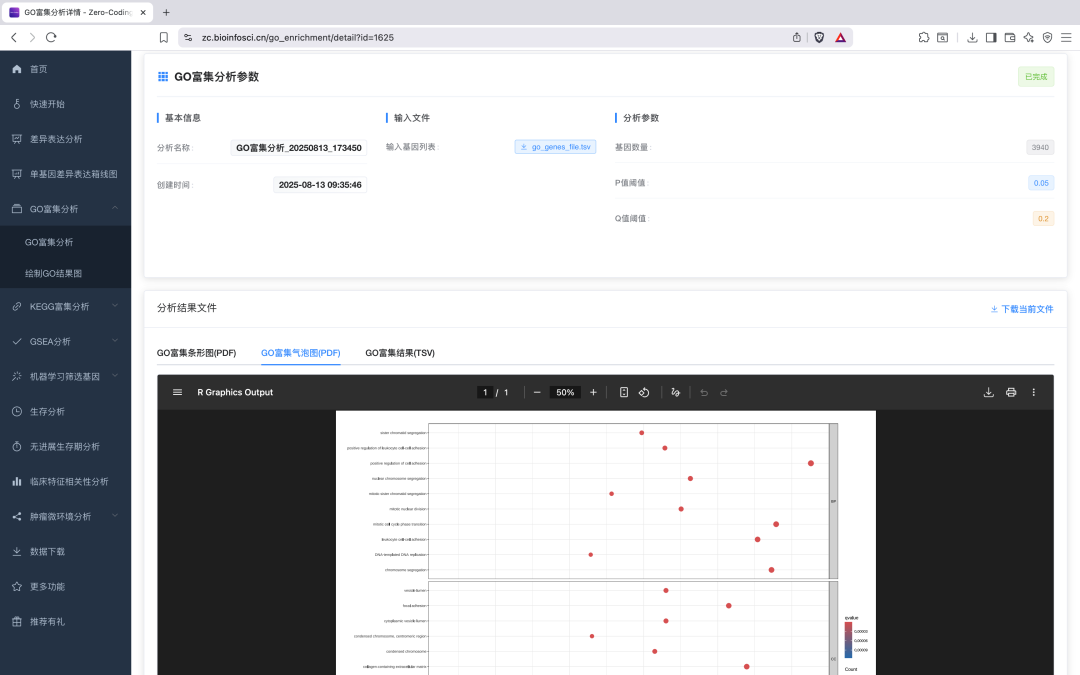Click 下载当前文件 download link
This screenshot has height=675, width=1080.
[1021, 309]
